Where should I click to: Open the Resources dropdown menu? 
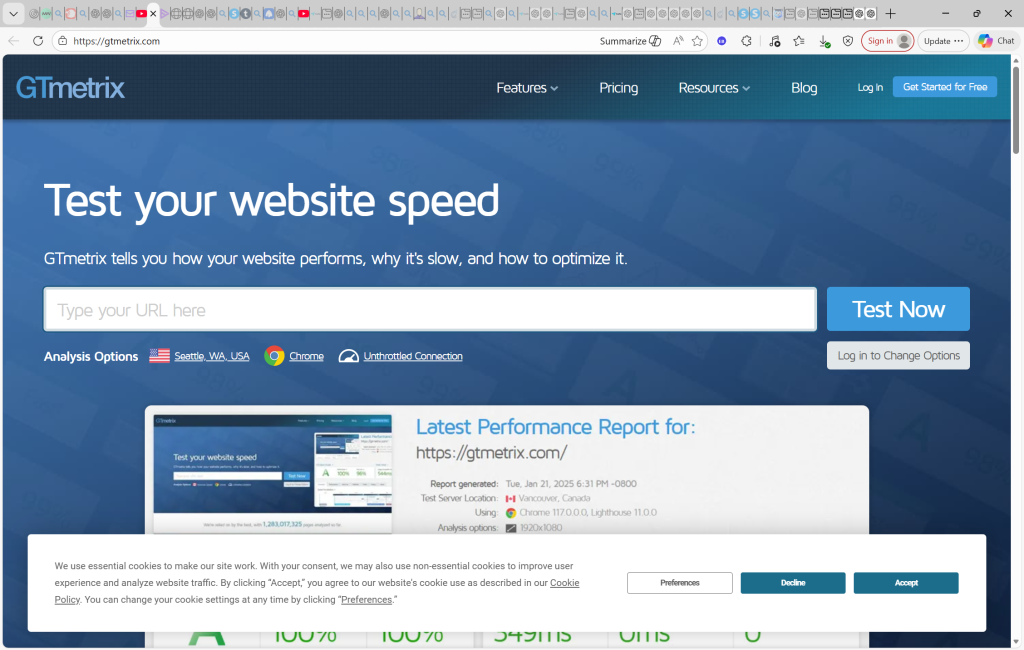[x=713, y=88]
